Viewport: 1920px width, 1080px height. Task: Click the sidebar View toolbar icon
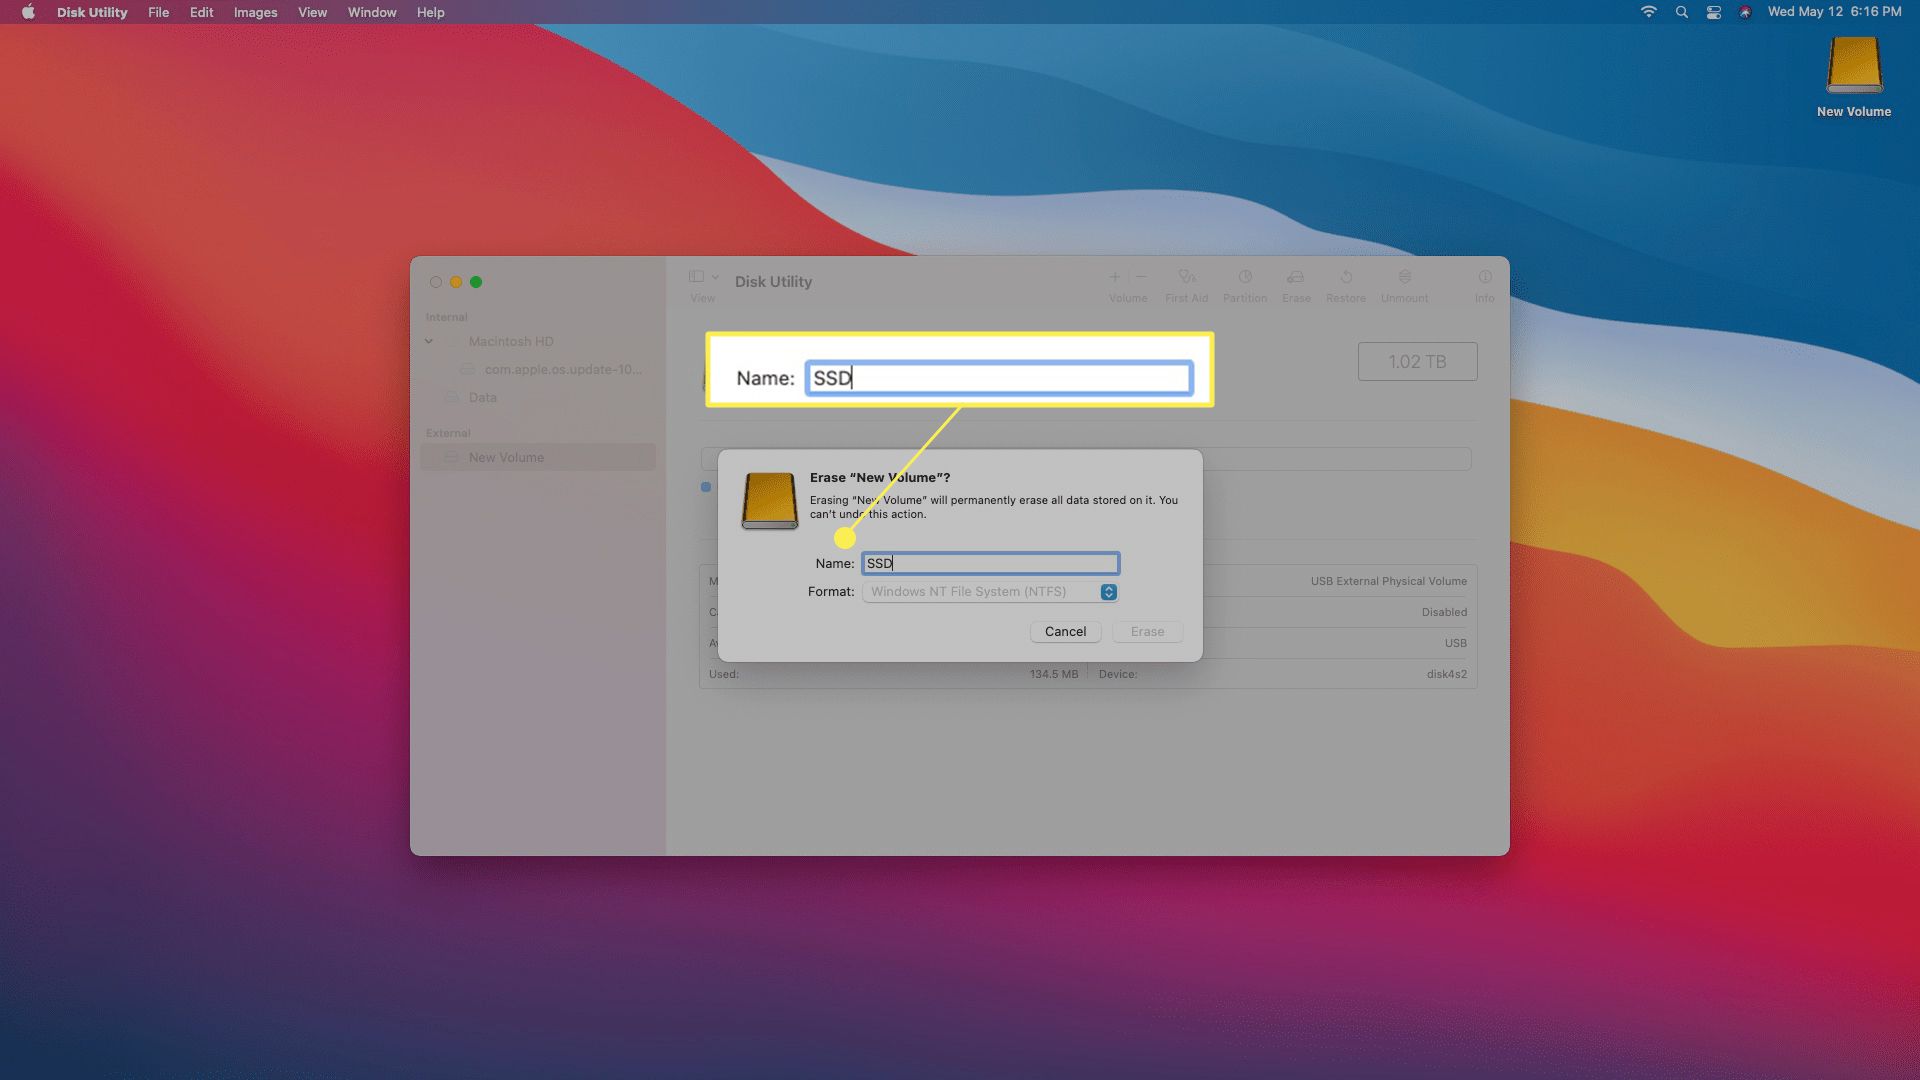[x=697, y=277]
